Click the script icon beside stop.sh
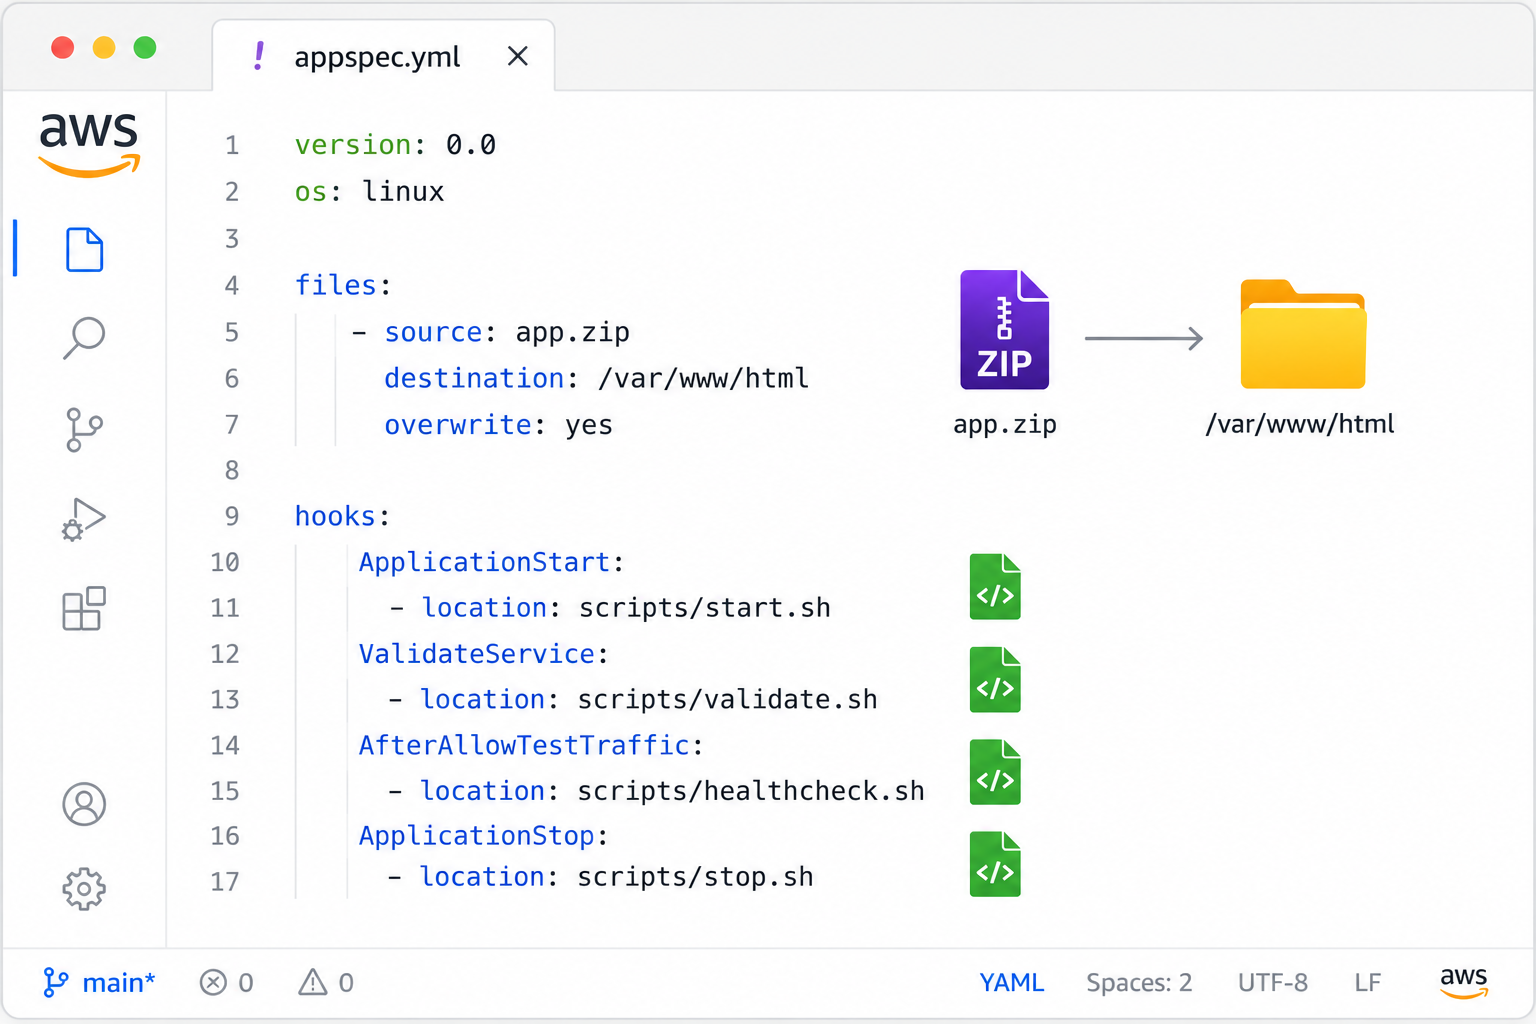Viewport: 1536px width, 1024px height. click(995, 864)
